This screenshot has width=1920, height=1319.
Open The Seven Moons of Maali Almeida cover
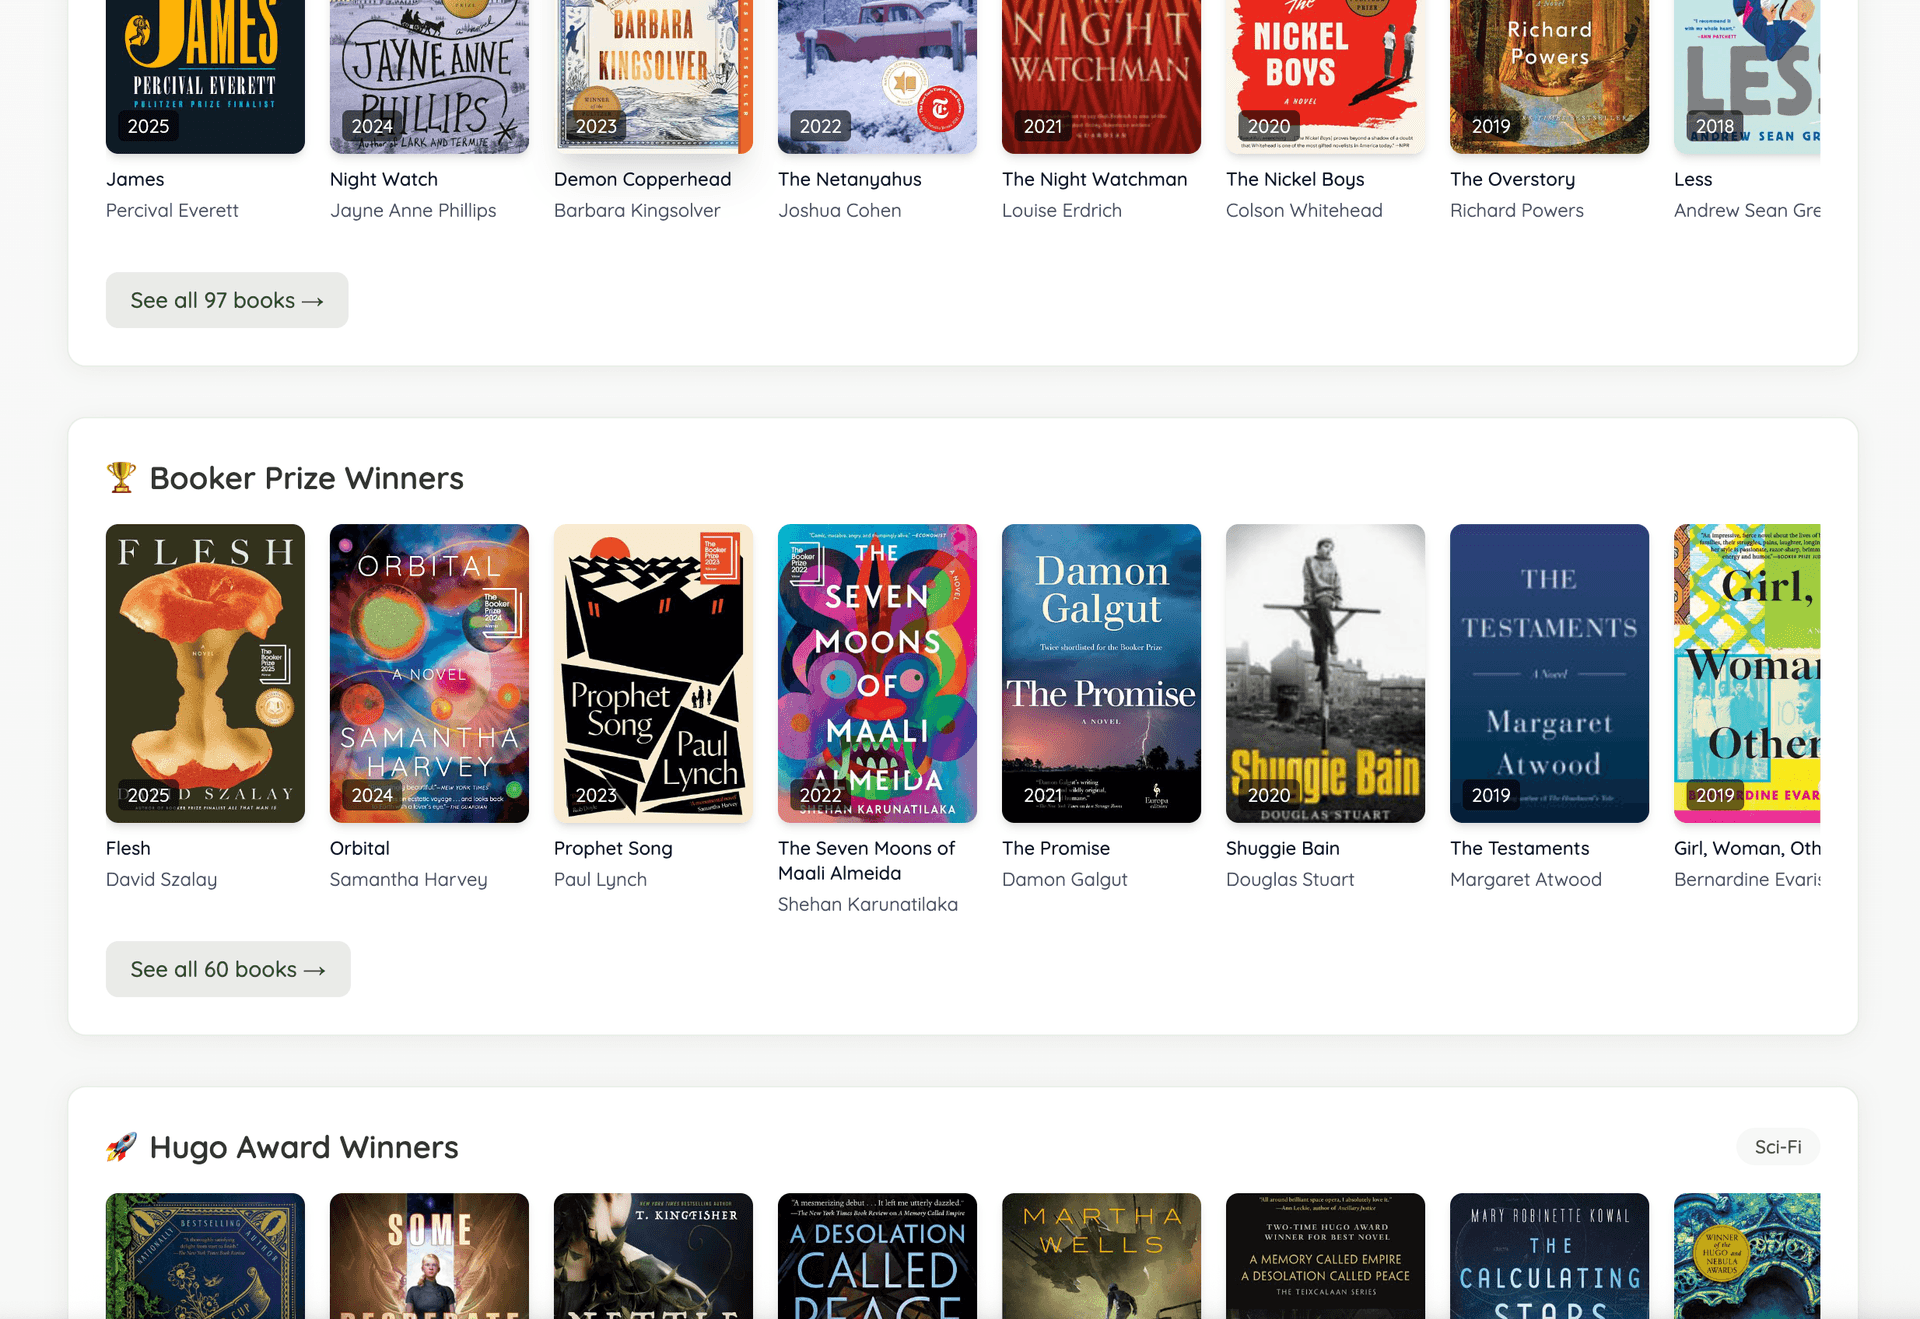click(x=877, y=673)
